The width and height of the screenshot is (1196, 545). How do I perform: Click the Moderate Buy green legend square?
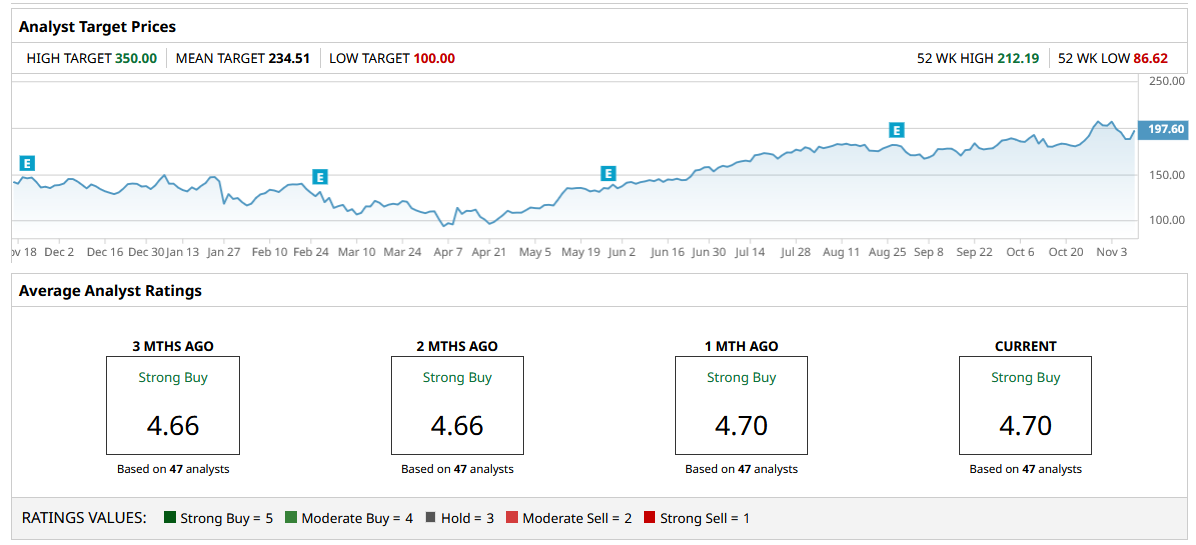[x=291, y=518]
